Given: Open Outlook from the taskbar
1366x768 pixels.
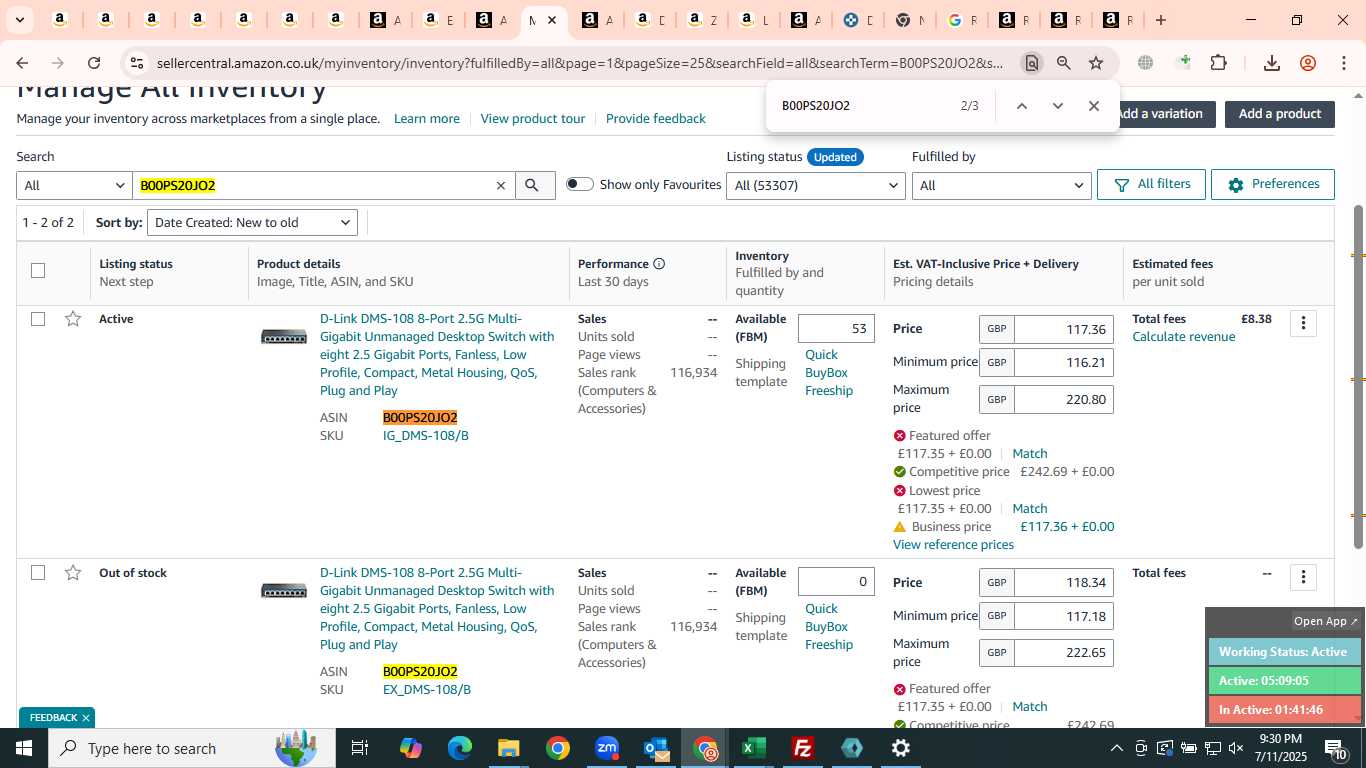Looking at the screenshot, I should point(656,748).
